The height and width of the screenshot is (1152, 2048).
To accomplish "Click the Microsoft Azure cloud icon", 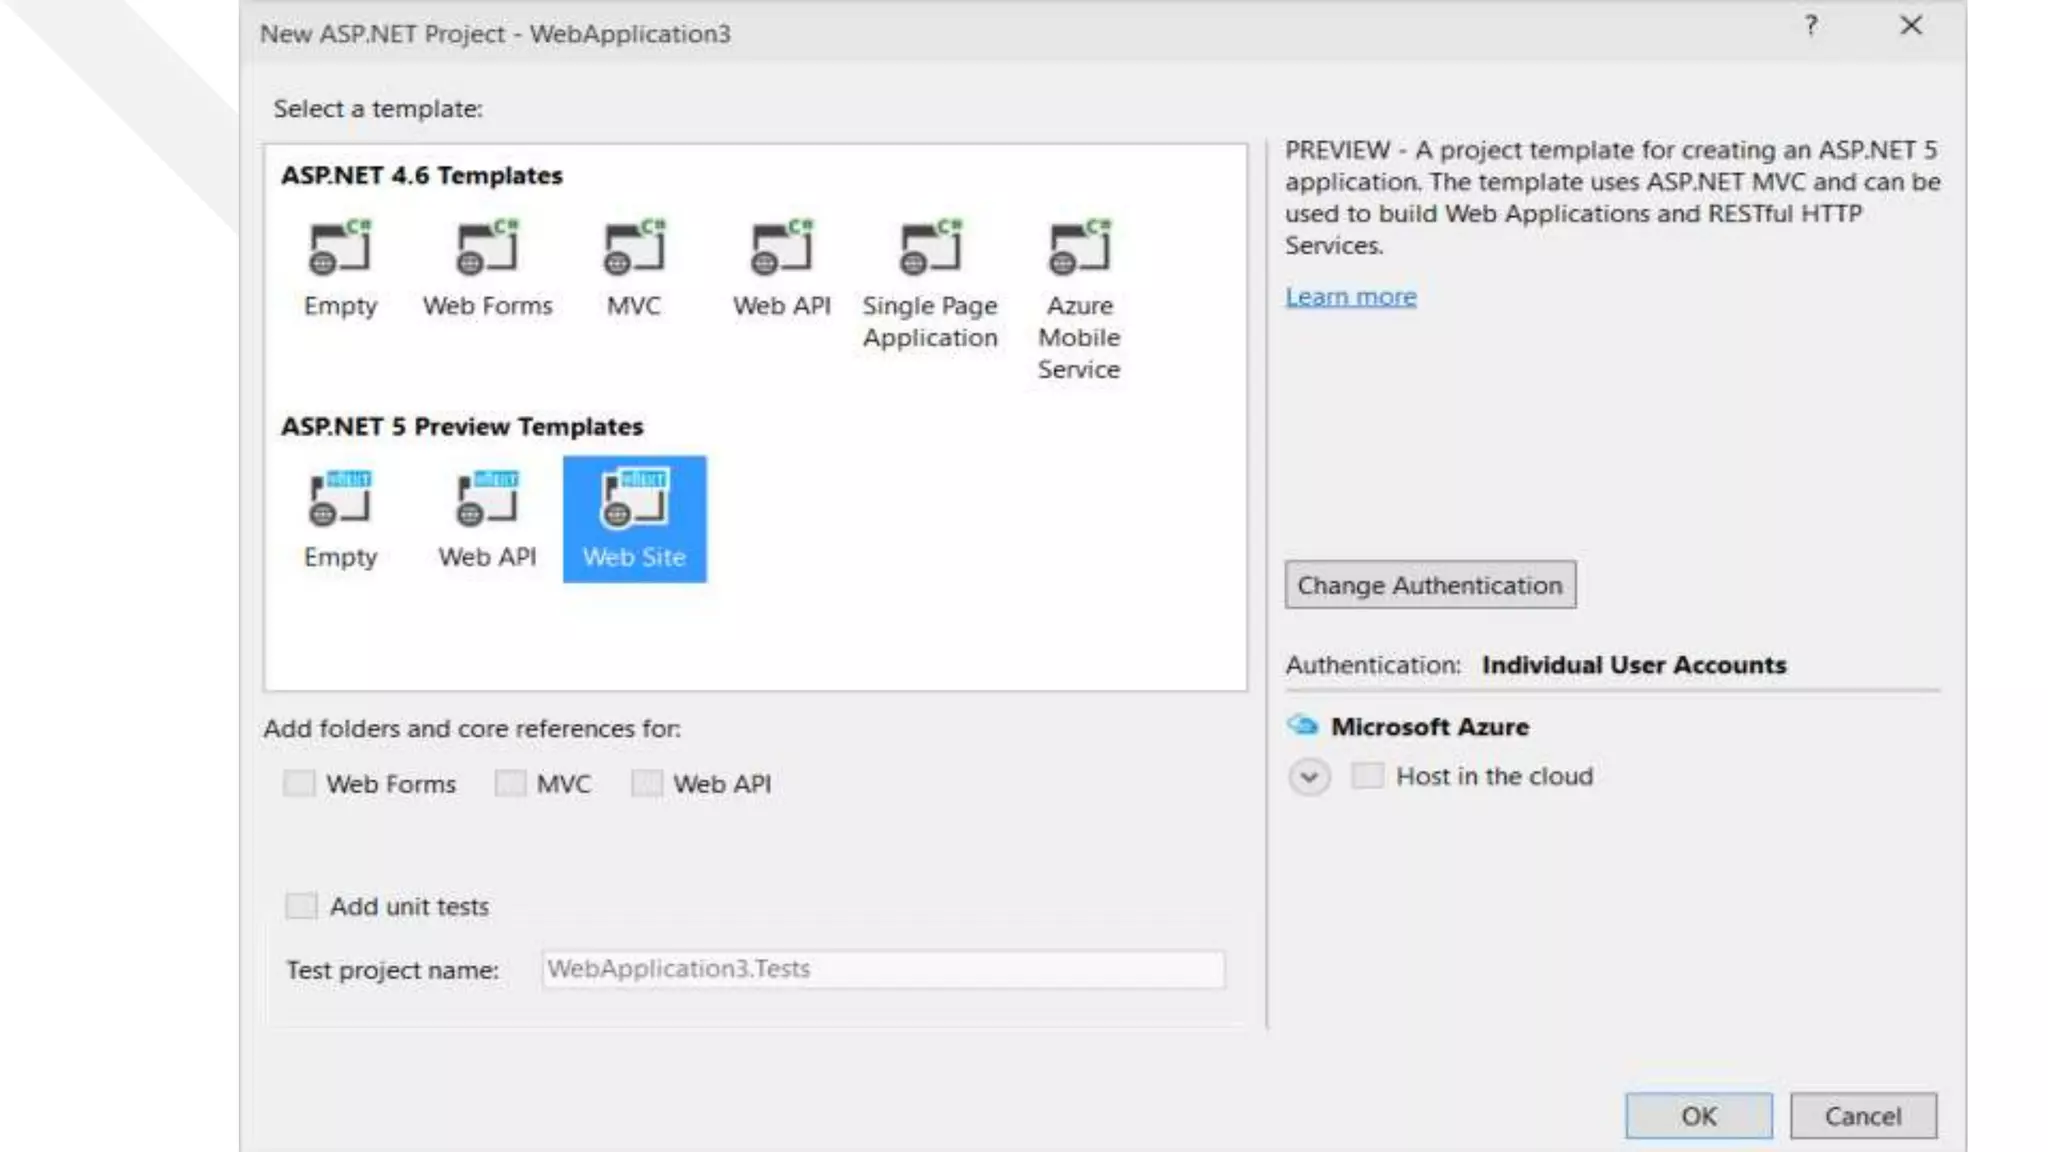I will point(1303,725).
